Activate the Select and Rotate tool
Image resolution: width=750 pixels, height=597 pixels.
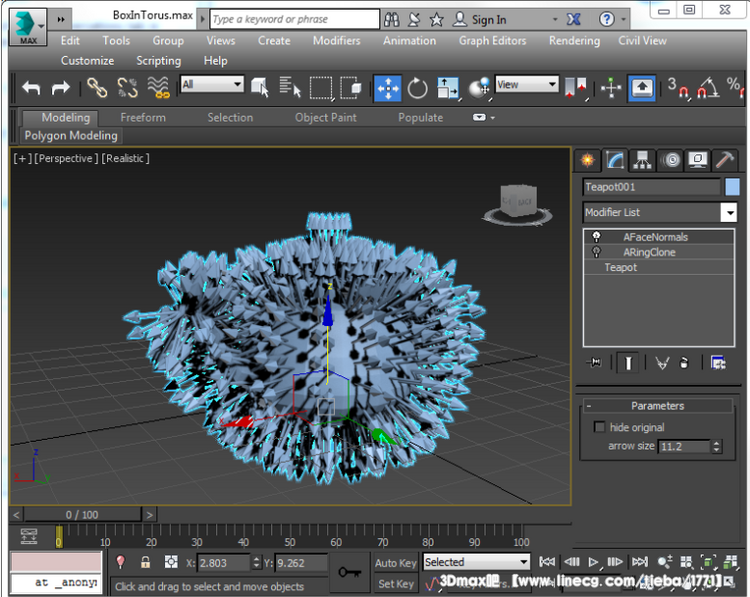coord(418,88)
